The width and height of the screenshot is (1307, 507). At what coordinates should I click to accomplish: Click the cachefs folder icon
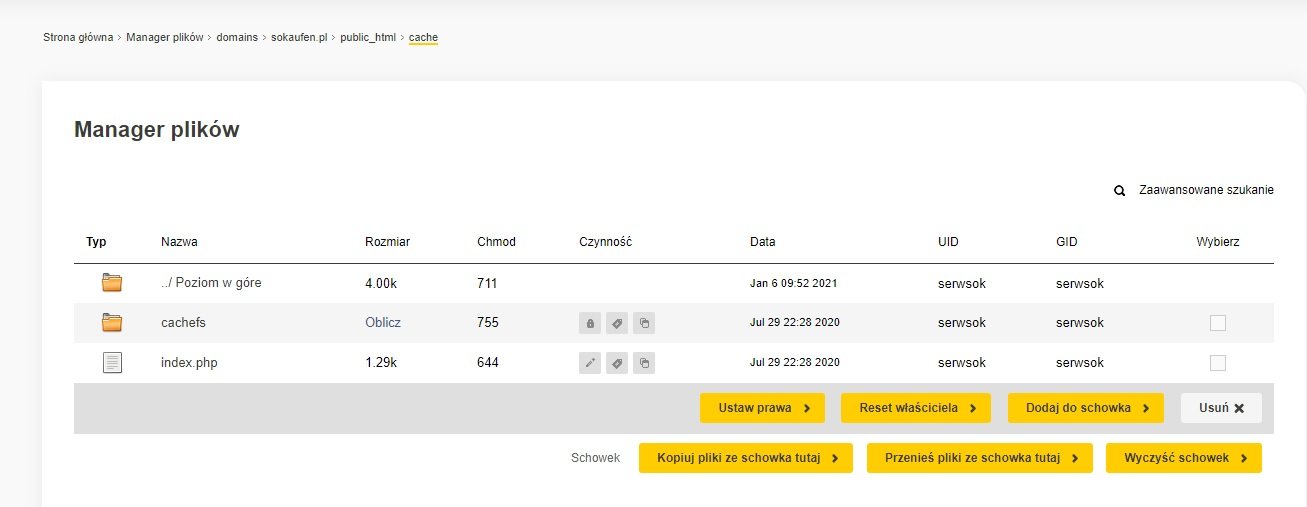[x=112, y=323]
